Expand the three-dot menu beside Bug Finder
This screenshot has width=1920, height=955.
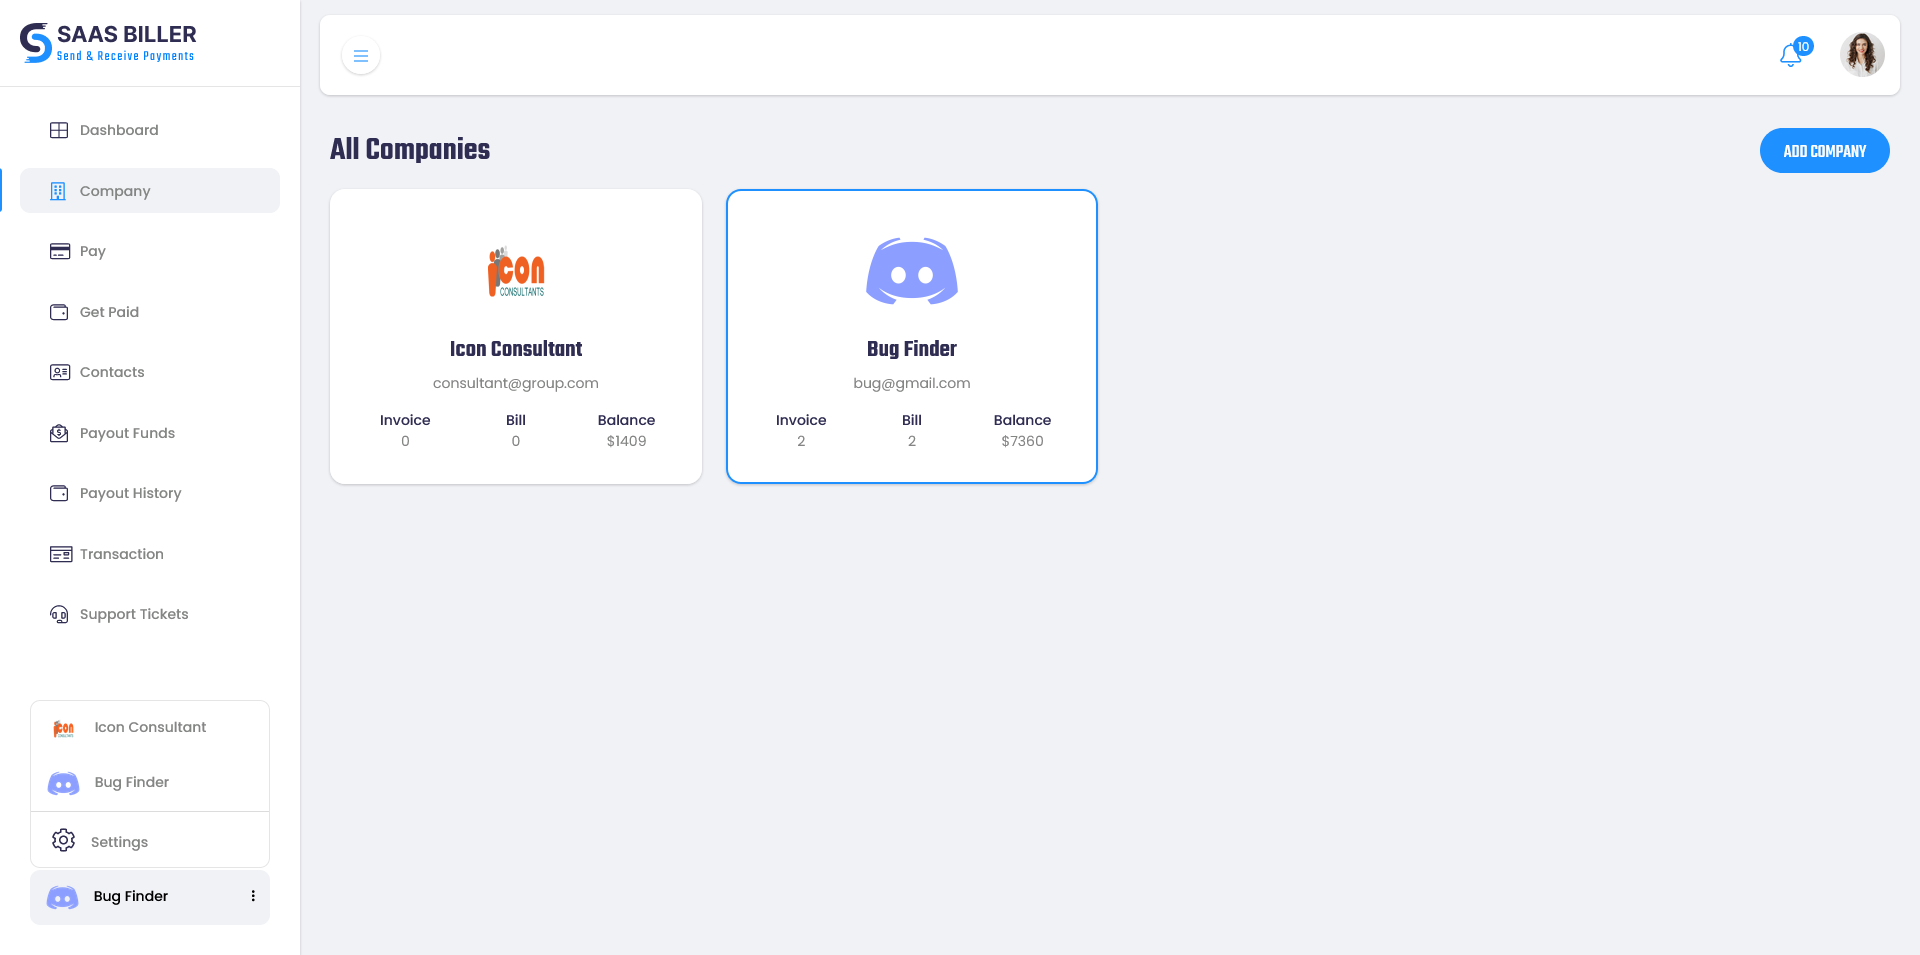pos(253,896)
